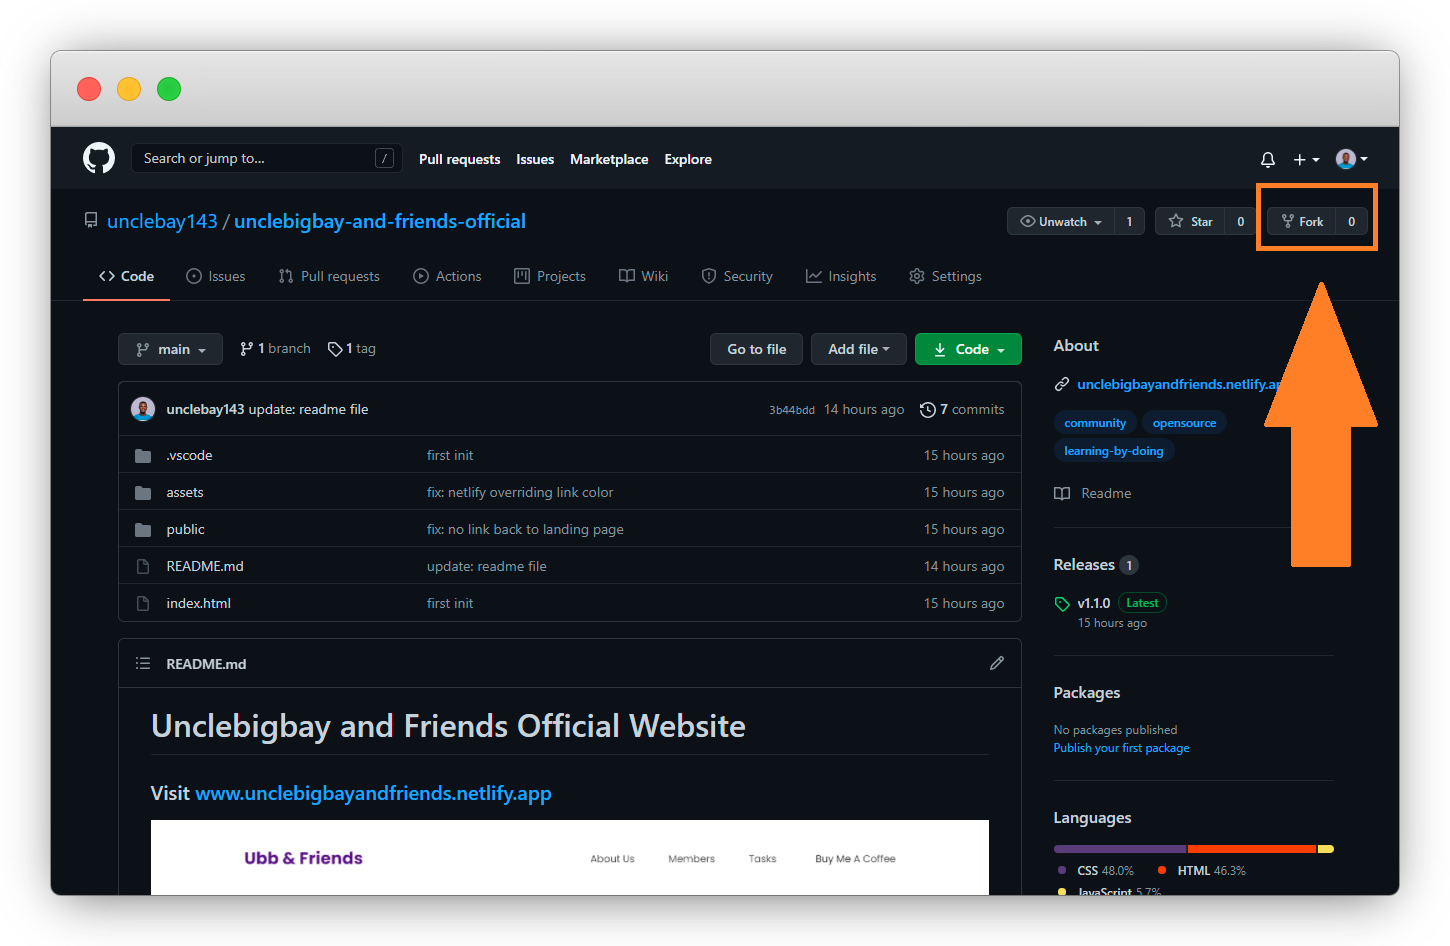Image resolution: width=1450 pixels, height=946 pixels.
Task: Open the Insights tab
Action: (x=841, y=276)
